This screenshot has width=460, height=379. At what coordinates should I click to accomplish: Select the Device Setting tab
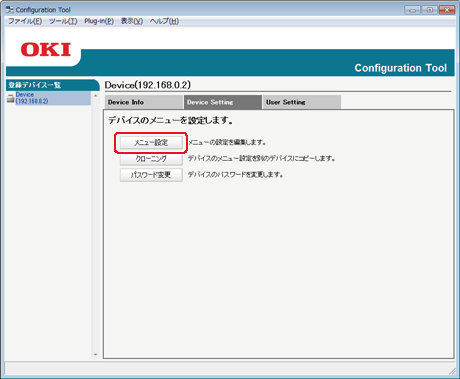click(x=223, y=102)
